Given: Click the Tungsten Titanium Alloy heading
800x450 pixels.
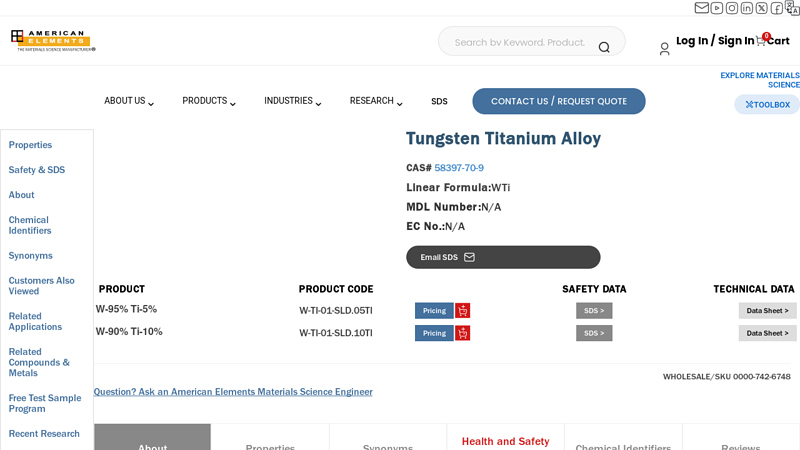Looking at the screenshot, I should pyautogui.click(x=504, y=138).
